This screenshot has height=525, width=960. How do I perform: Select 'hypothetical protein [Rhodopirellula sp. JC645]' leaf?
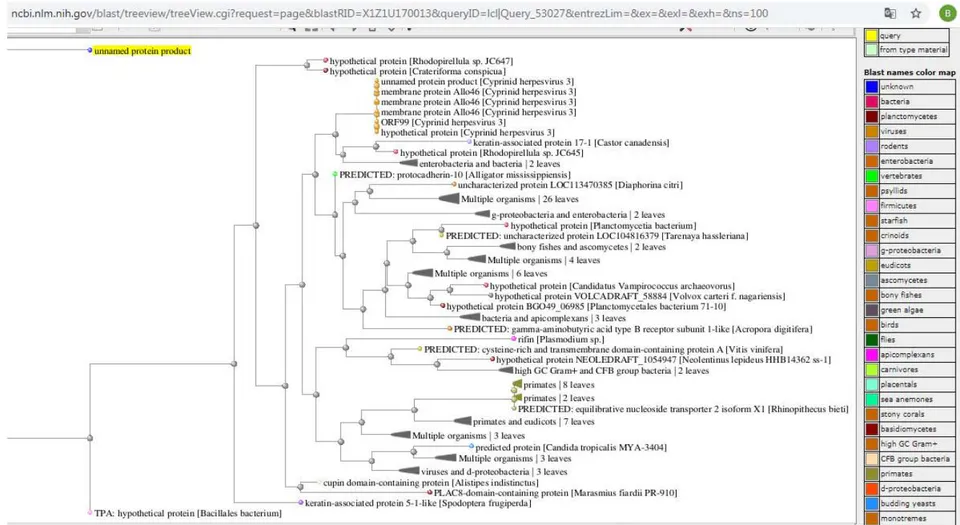tap(492, 153)
